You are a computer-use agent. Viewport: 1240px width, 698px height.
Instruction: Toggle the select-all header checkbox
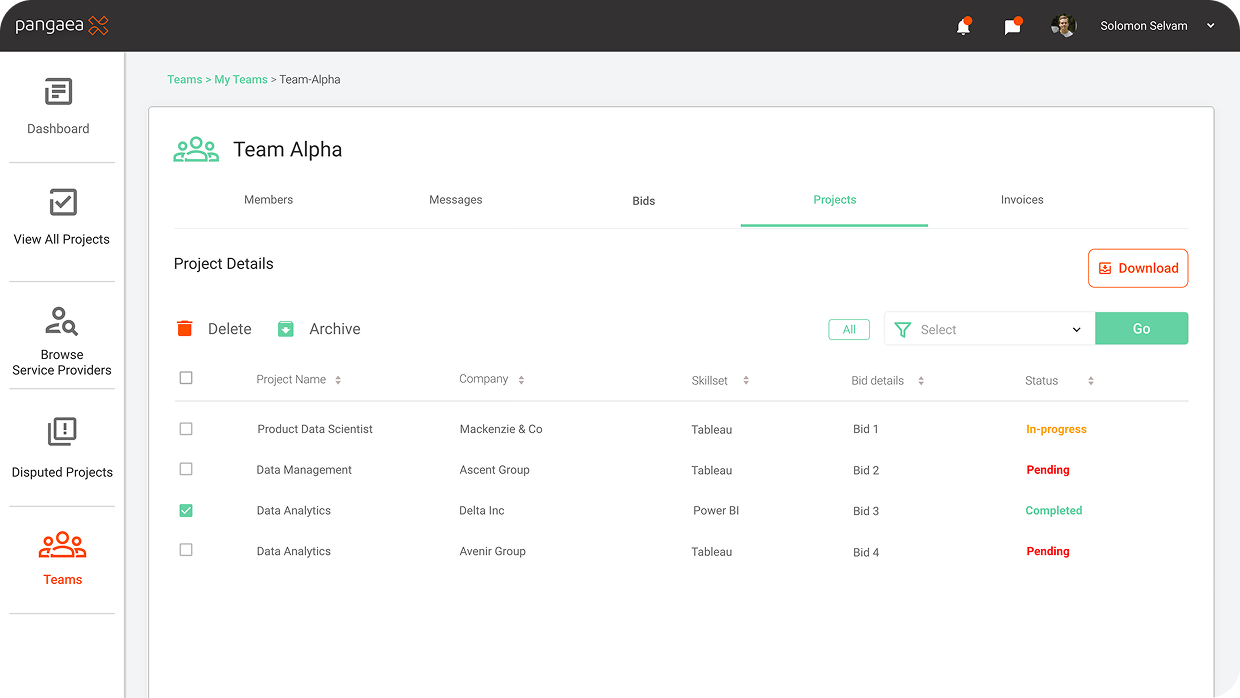(x=186, y=378)
